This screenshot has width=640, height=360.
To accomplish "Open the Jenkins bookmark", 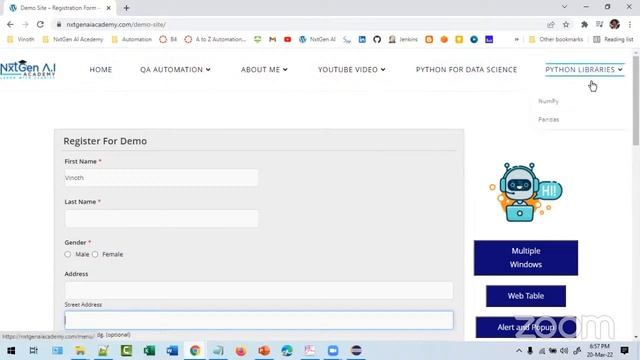I will (403, 39).
